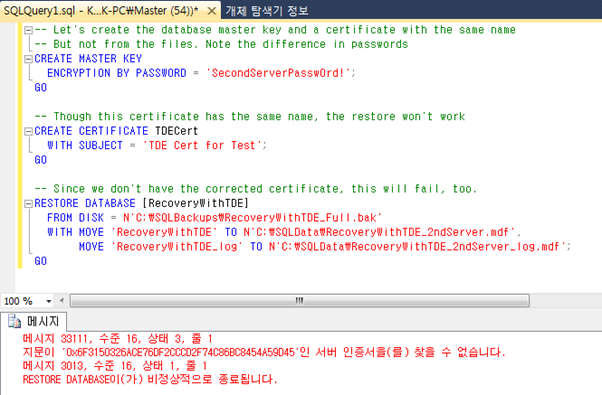
Task: Open the 100 % zoom dropdown
Action: pos(48,301)
